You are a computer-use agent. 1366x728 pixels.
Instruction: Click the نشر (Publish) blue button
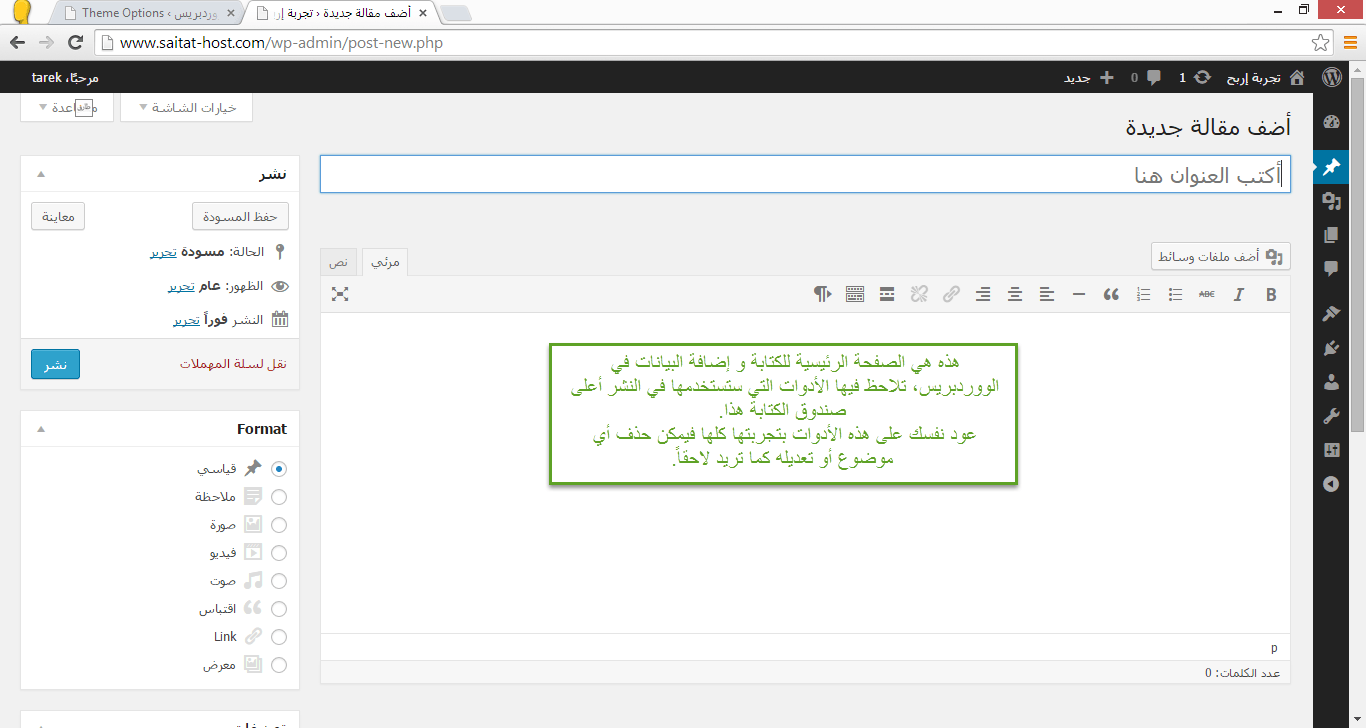(x=55, y=364)
